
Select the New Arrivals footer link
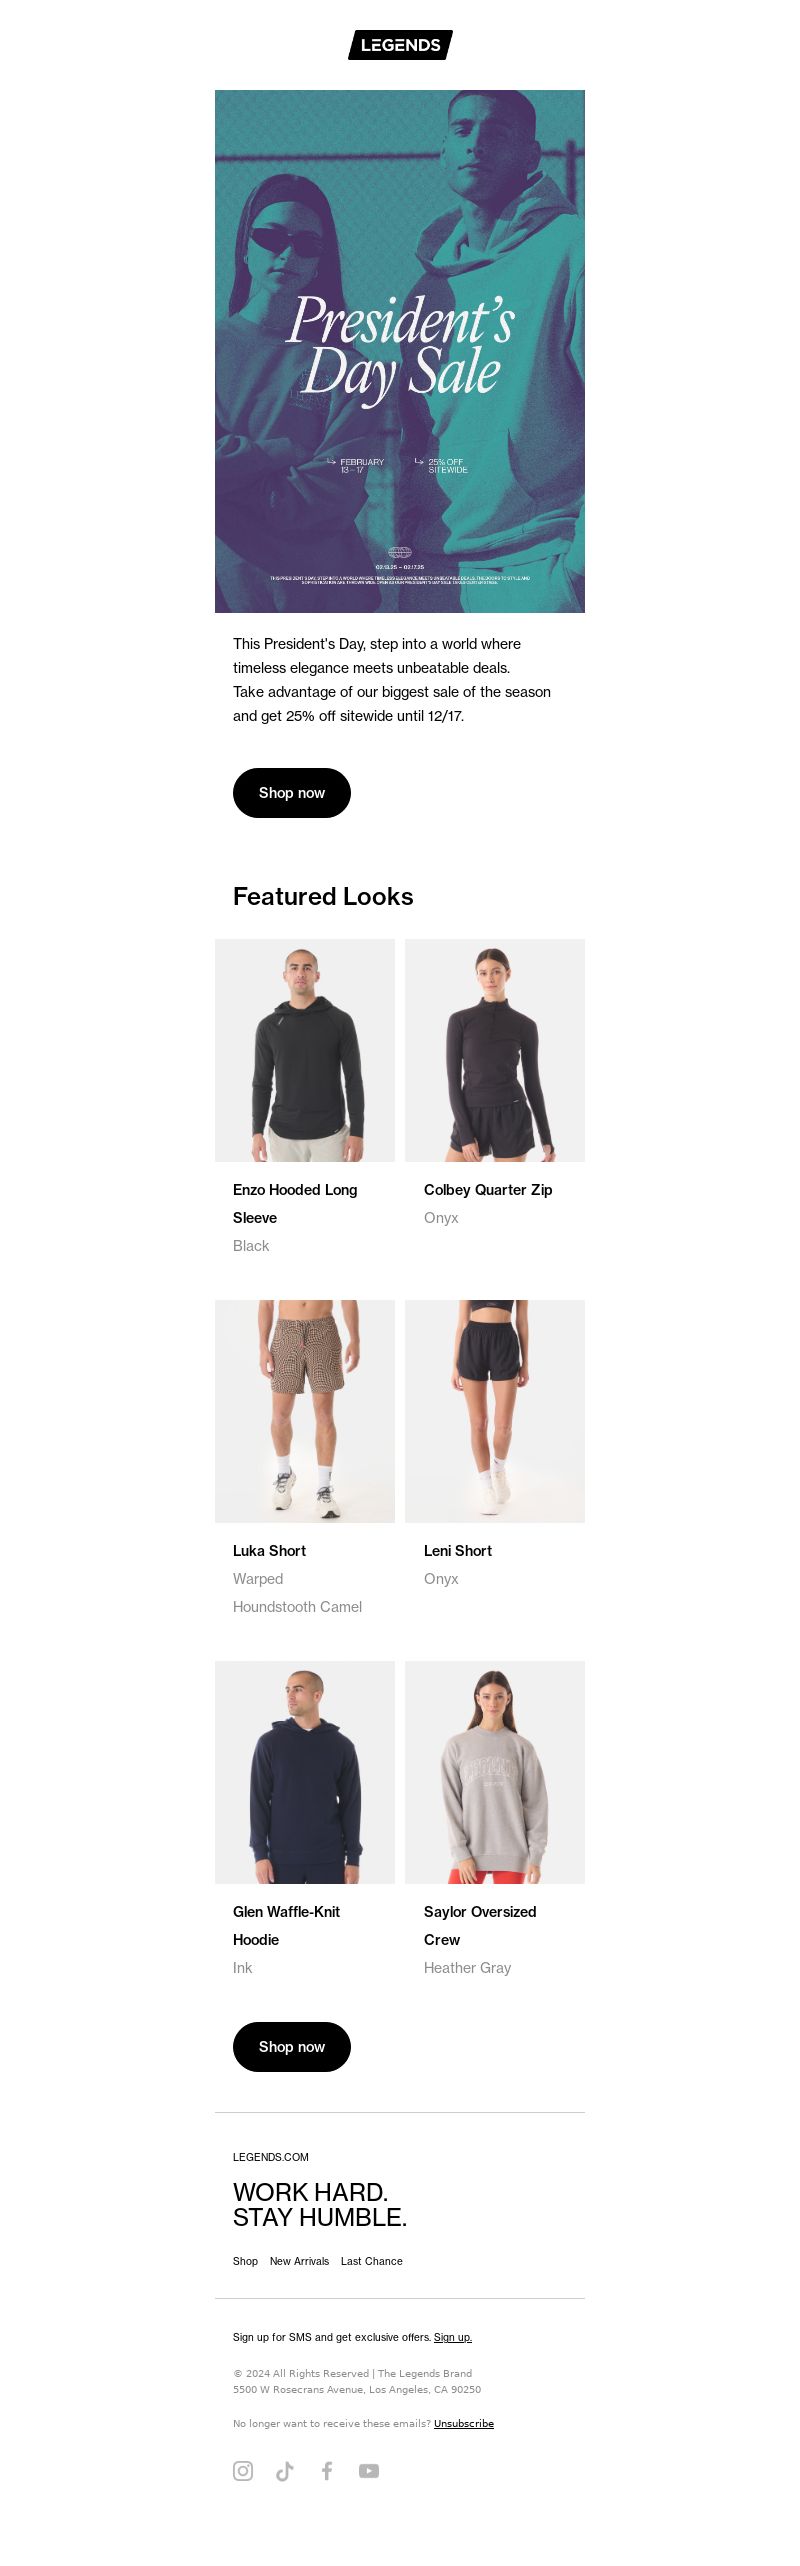tap(299, 2261)
